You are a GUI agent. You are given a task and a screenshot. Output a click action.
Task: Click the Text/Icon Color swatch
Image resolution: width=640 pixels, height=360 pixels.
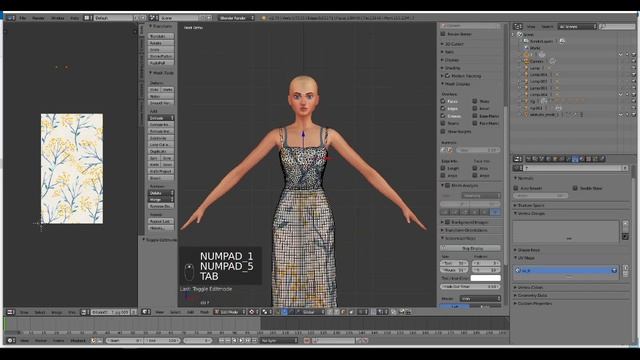coord(485,278)
